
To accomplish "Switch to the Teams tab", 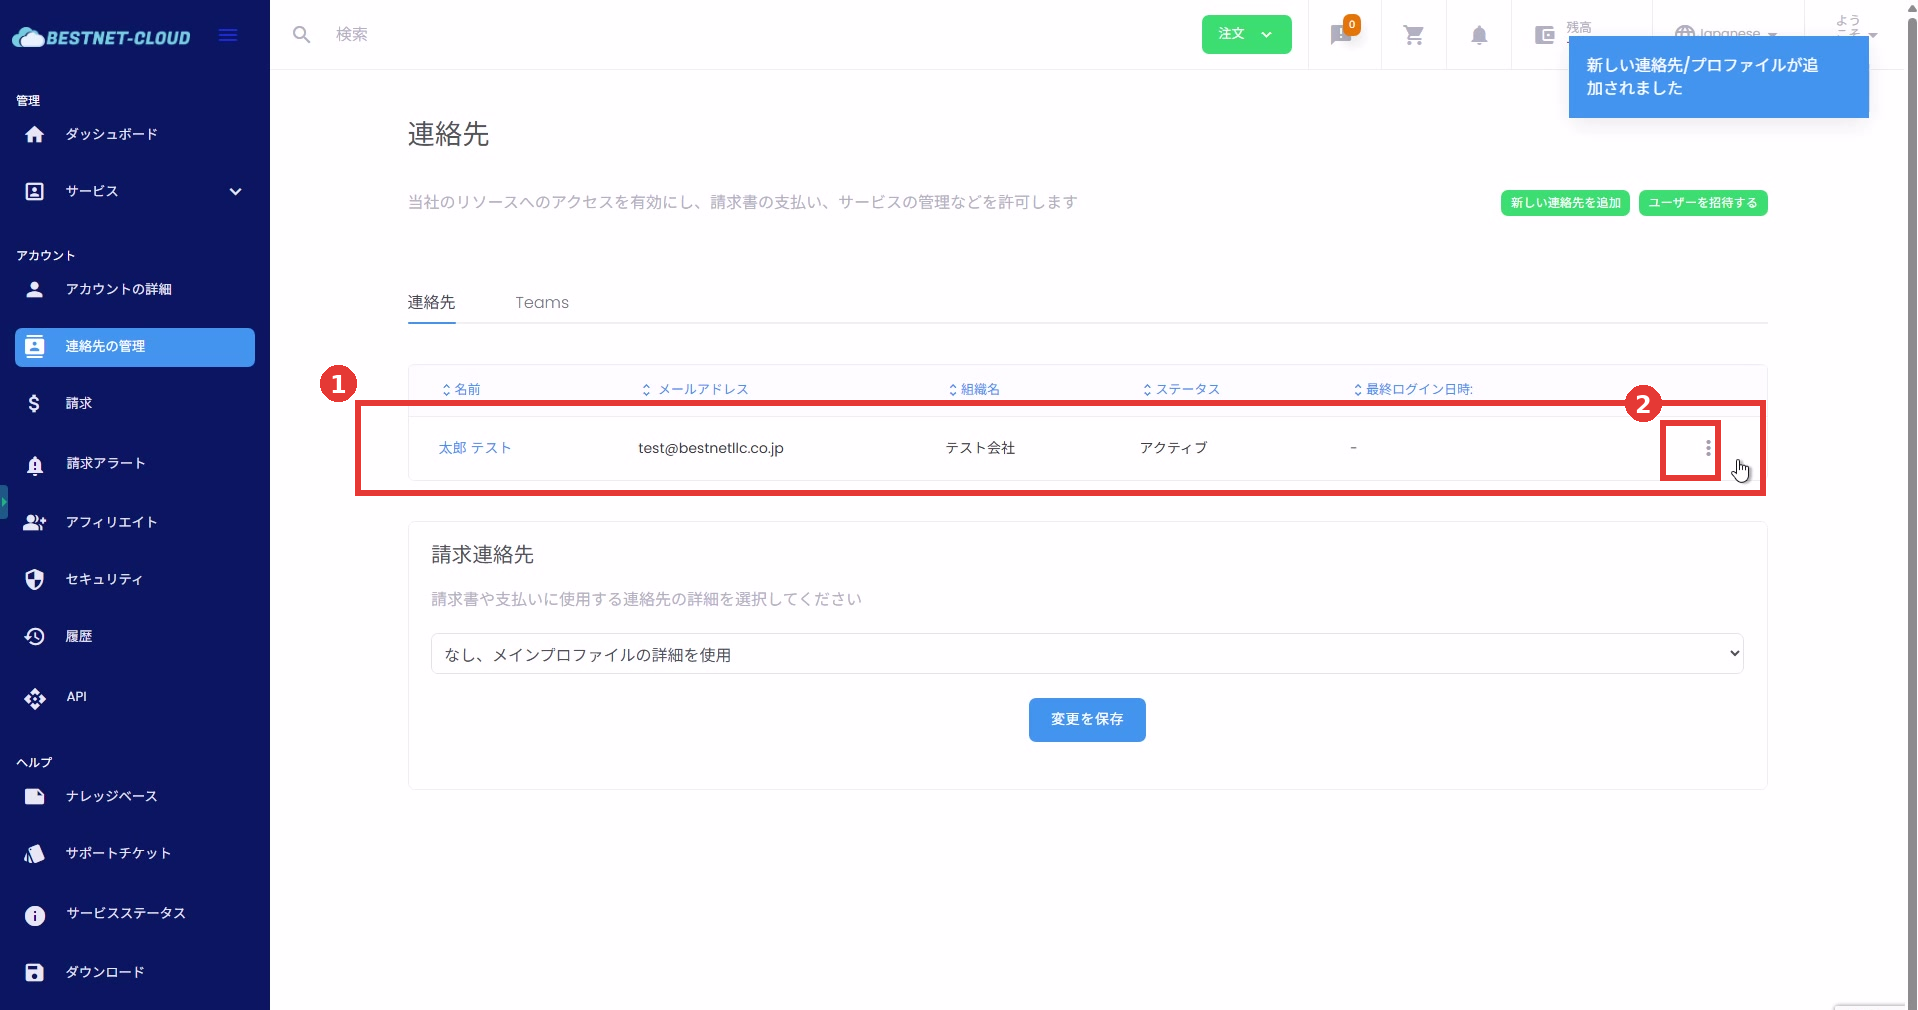I will 541,303.
